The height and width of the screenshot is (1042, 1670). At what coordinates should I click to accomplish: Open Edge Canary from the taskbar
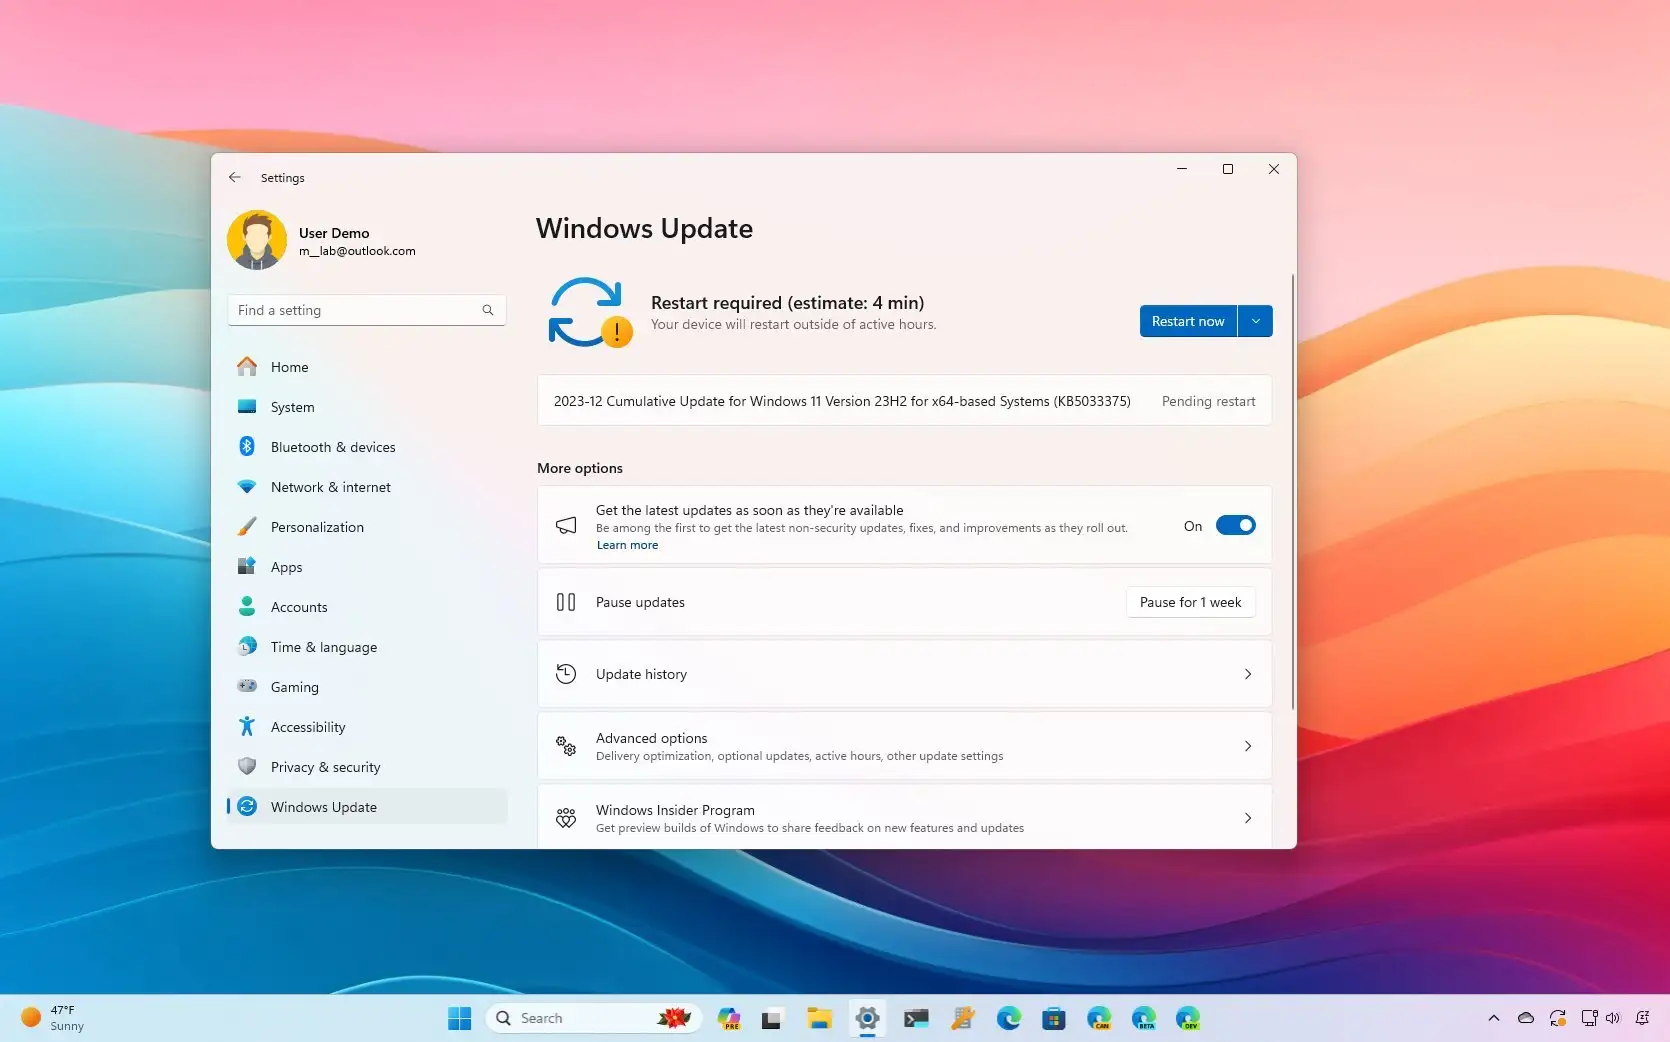tap(1099, 1018)
